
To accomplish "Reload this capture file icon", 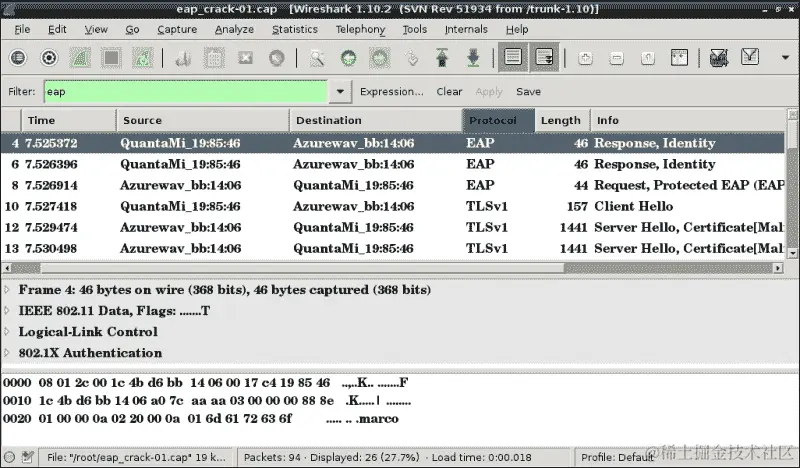I will 277,58.
